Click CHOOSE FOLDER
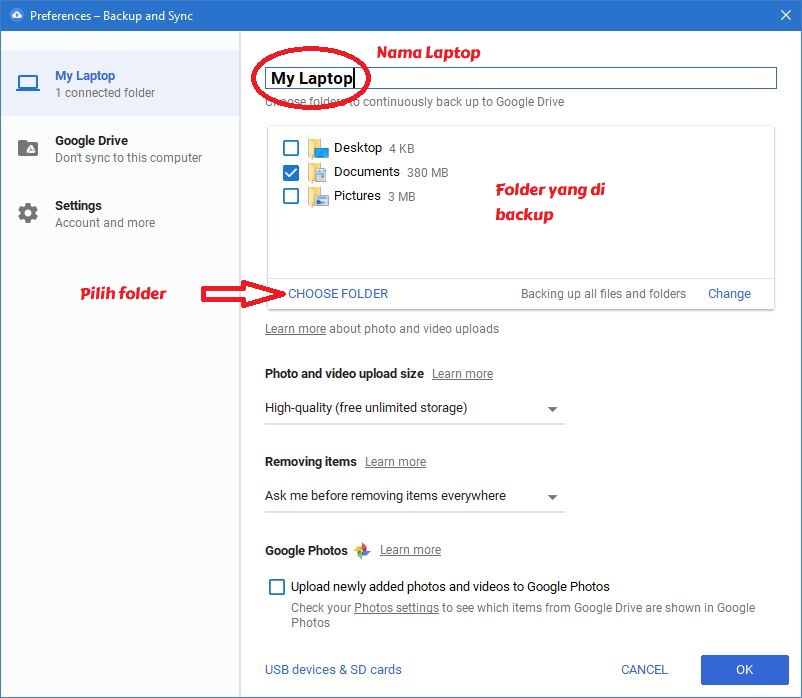This screenshot has width=802, height=698. pos(338,294)
